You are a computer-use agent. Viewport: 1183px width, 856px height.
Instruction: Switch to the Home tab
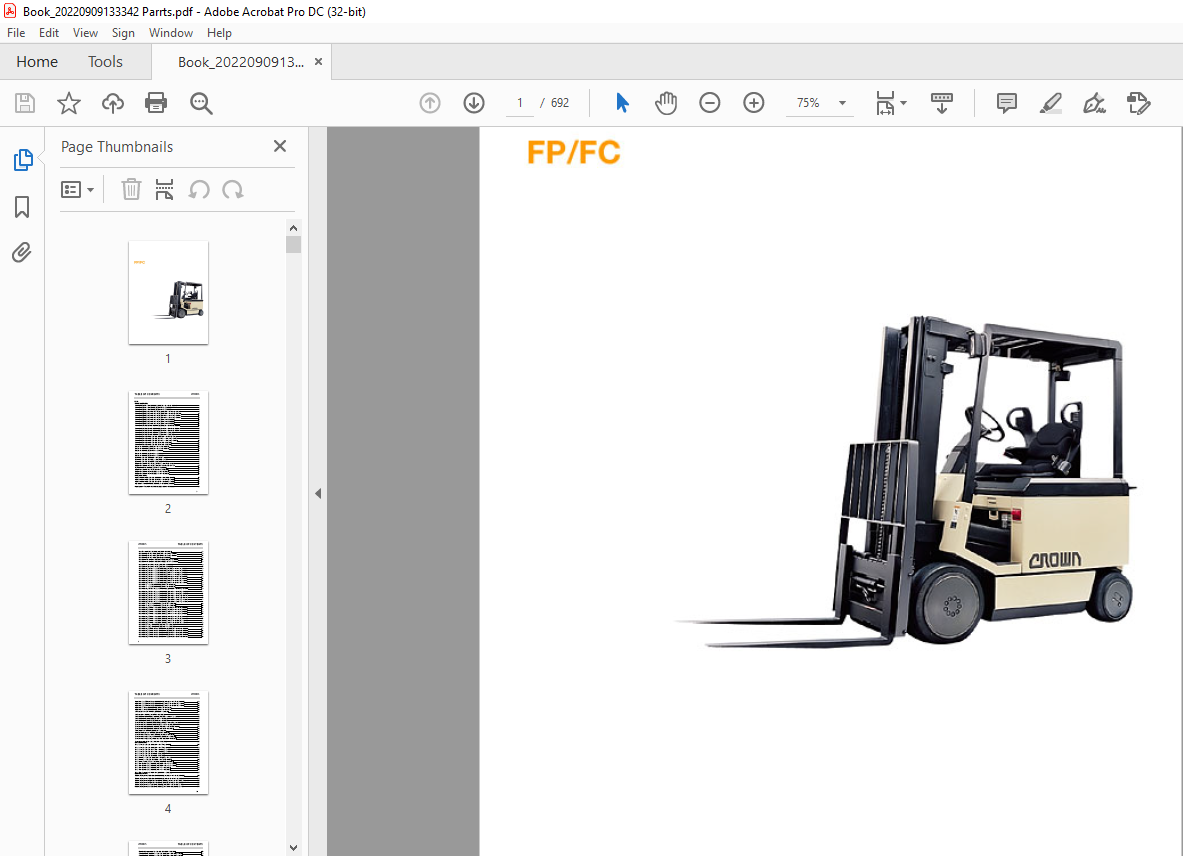pyautogui.click(x=37, y=62)
